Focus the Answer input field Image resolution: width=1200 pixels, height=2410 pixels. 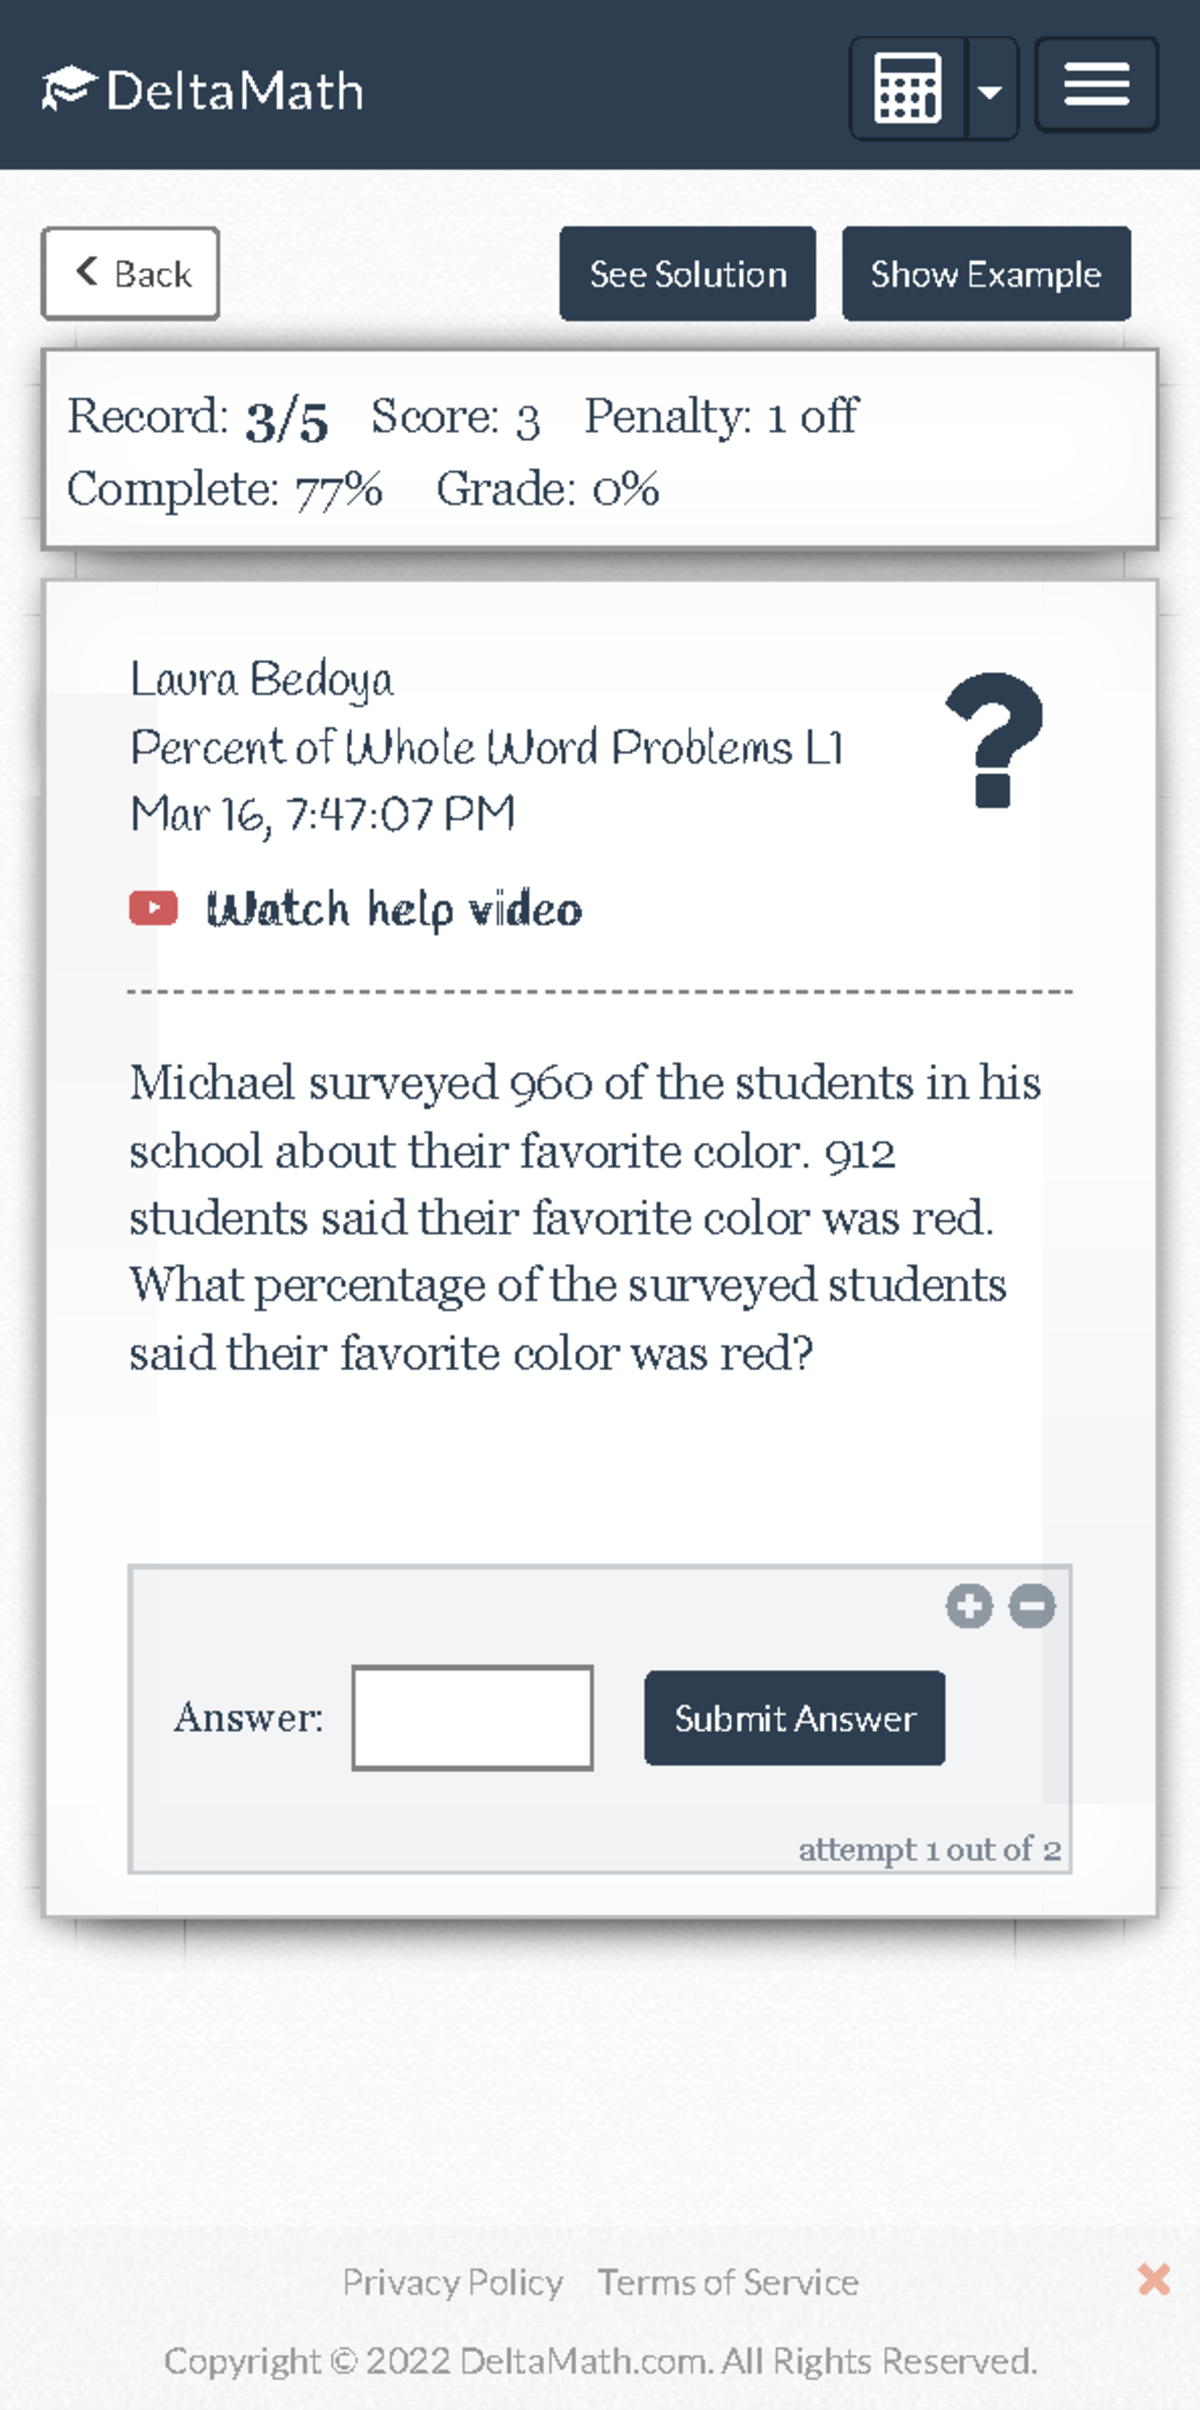pyautogui.click(x=472, y=1717)
